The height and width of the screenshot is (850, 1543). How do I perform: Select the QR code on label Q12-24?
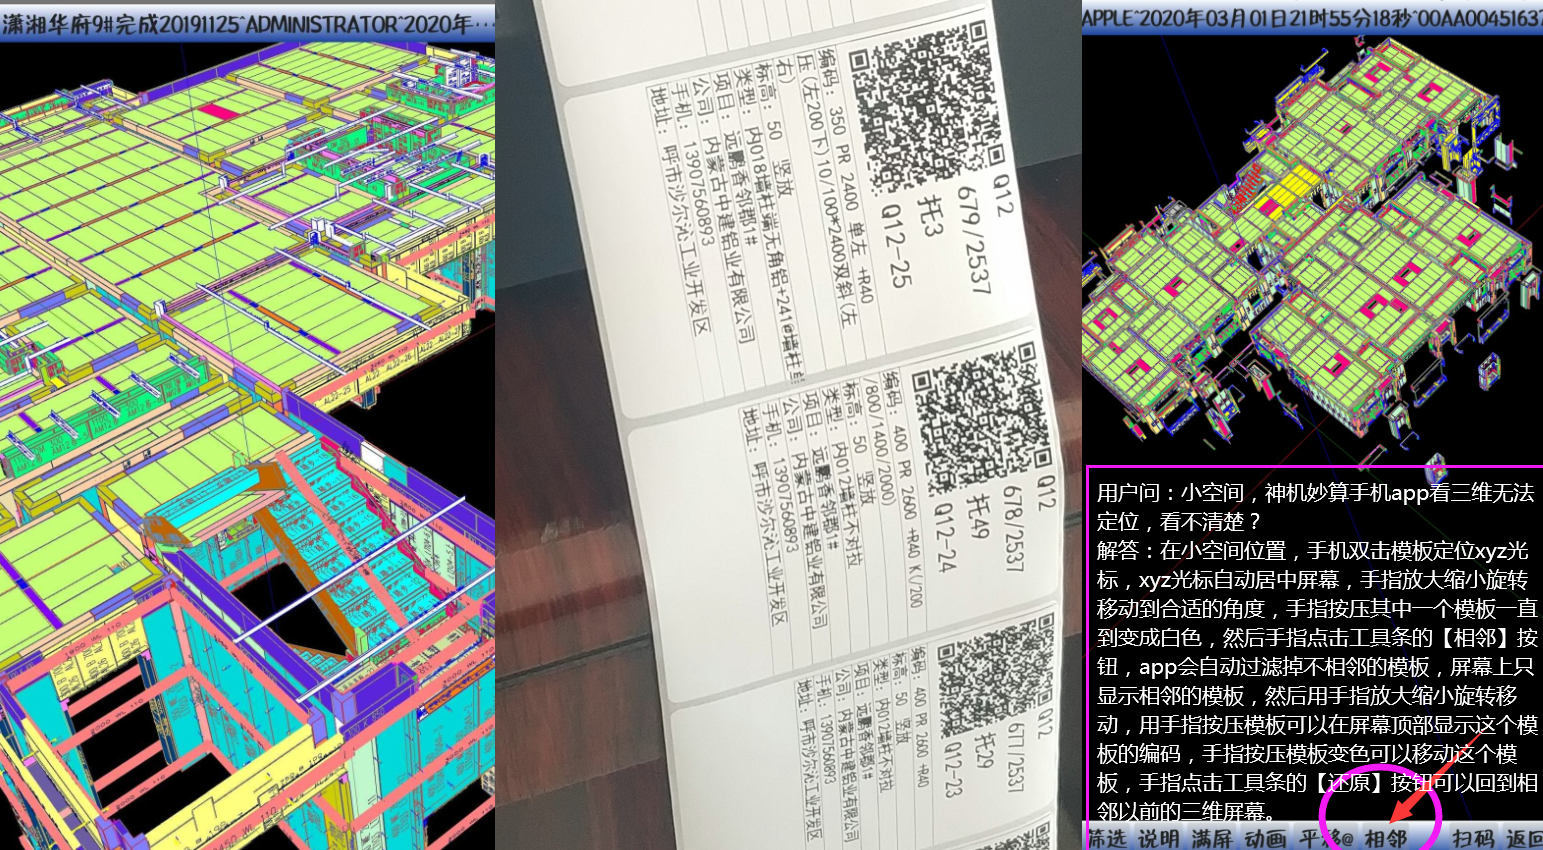point(981,418)
